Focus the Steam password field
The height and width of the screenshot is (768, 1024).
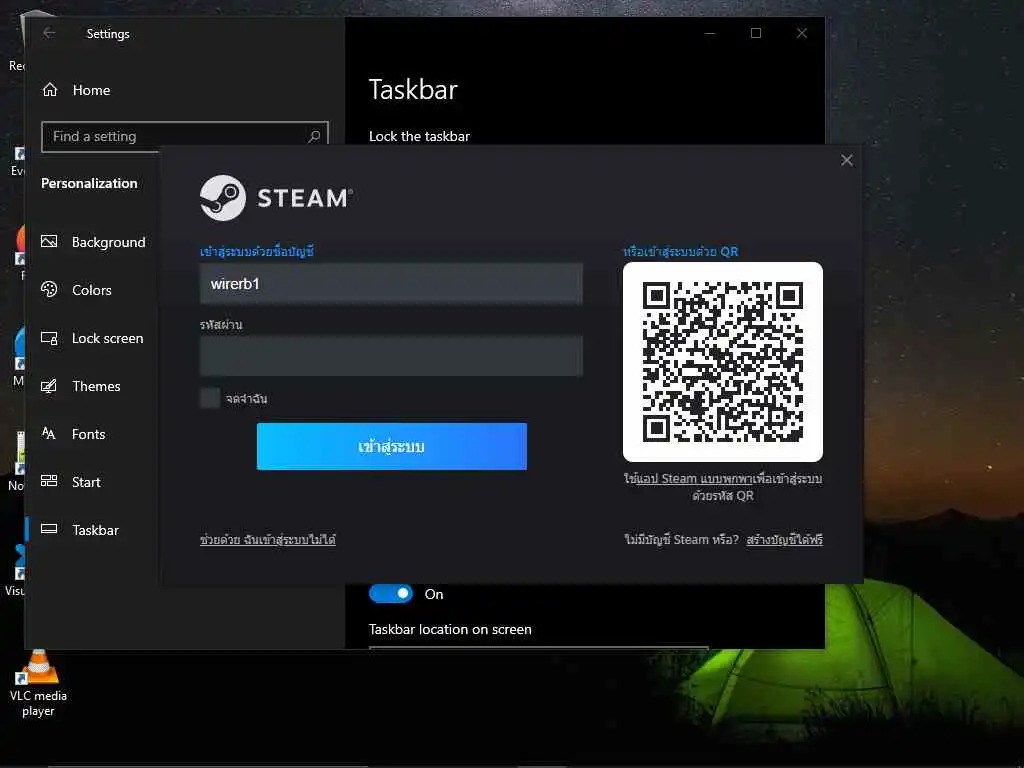(x=391, y=356)
